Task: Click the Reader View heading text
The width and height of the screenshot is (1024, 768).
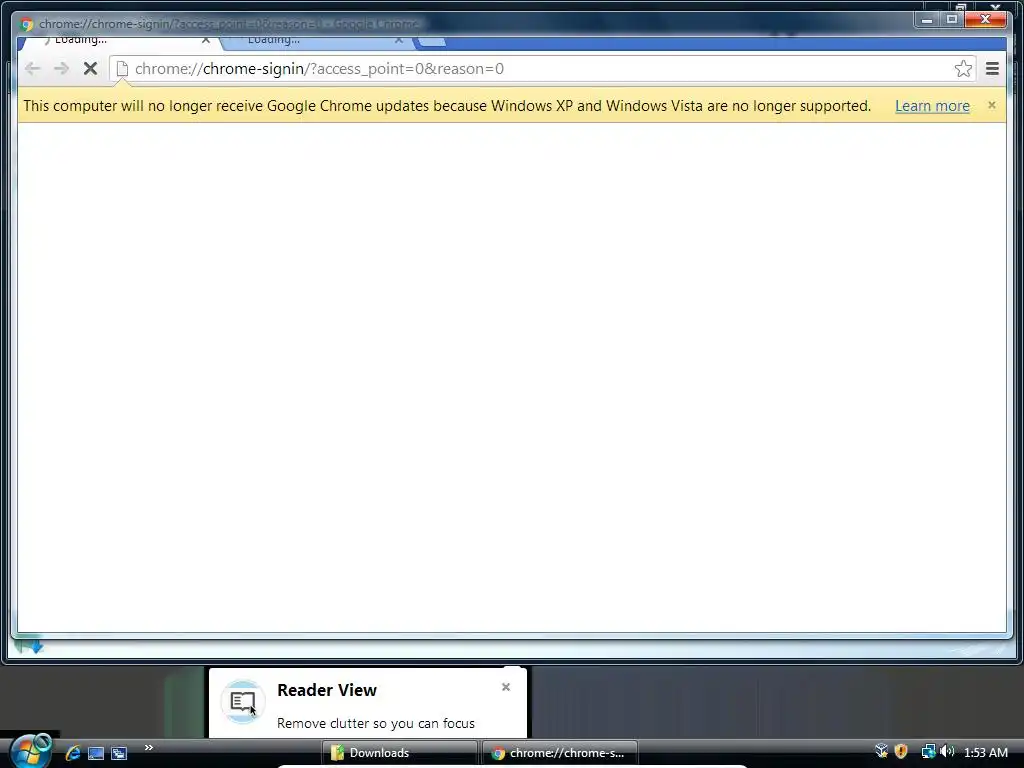Action: (327, 690)
